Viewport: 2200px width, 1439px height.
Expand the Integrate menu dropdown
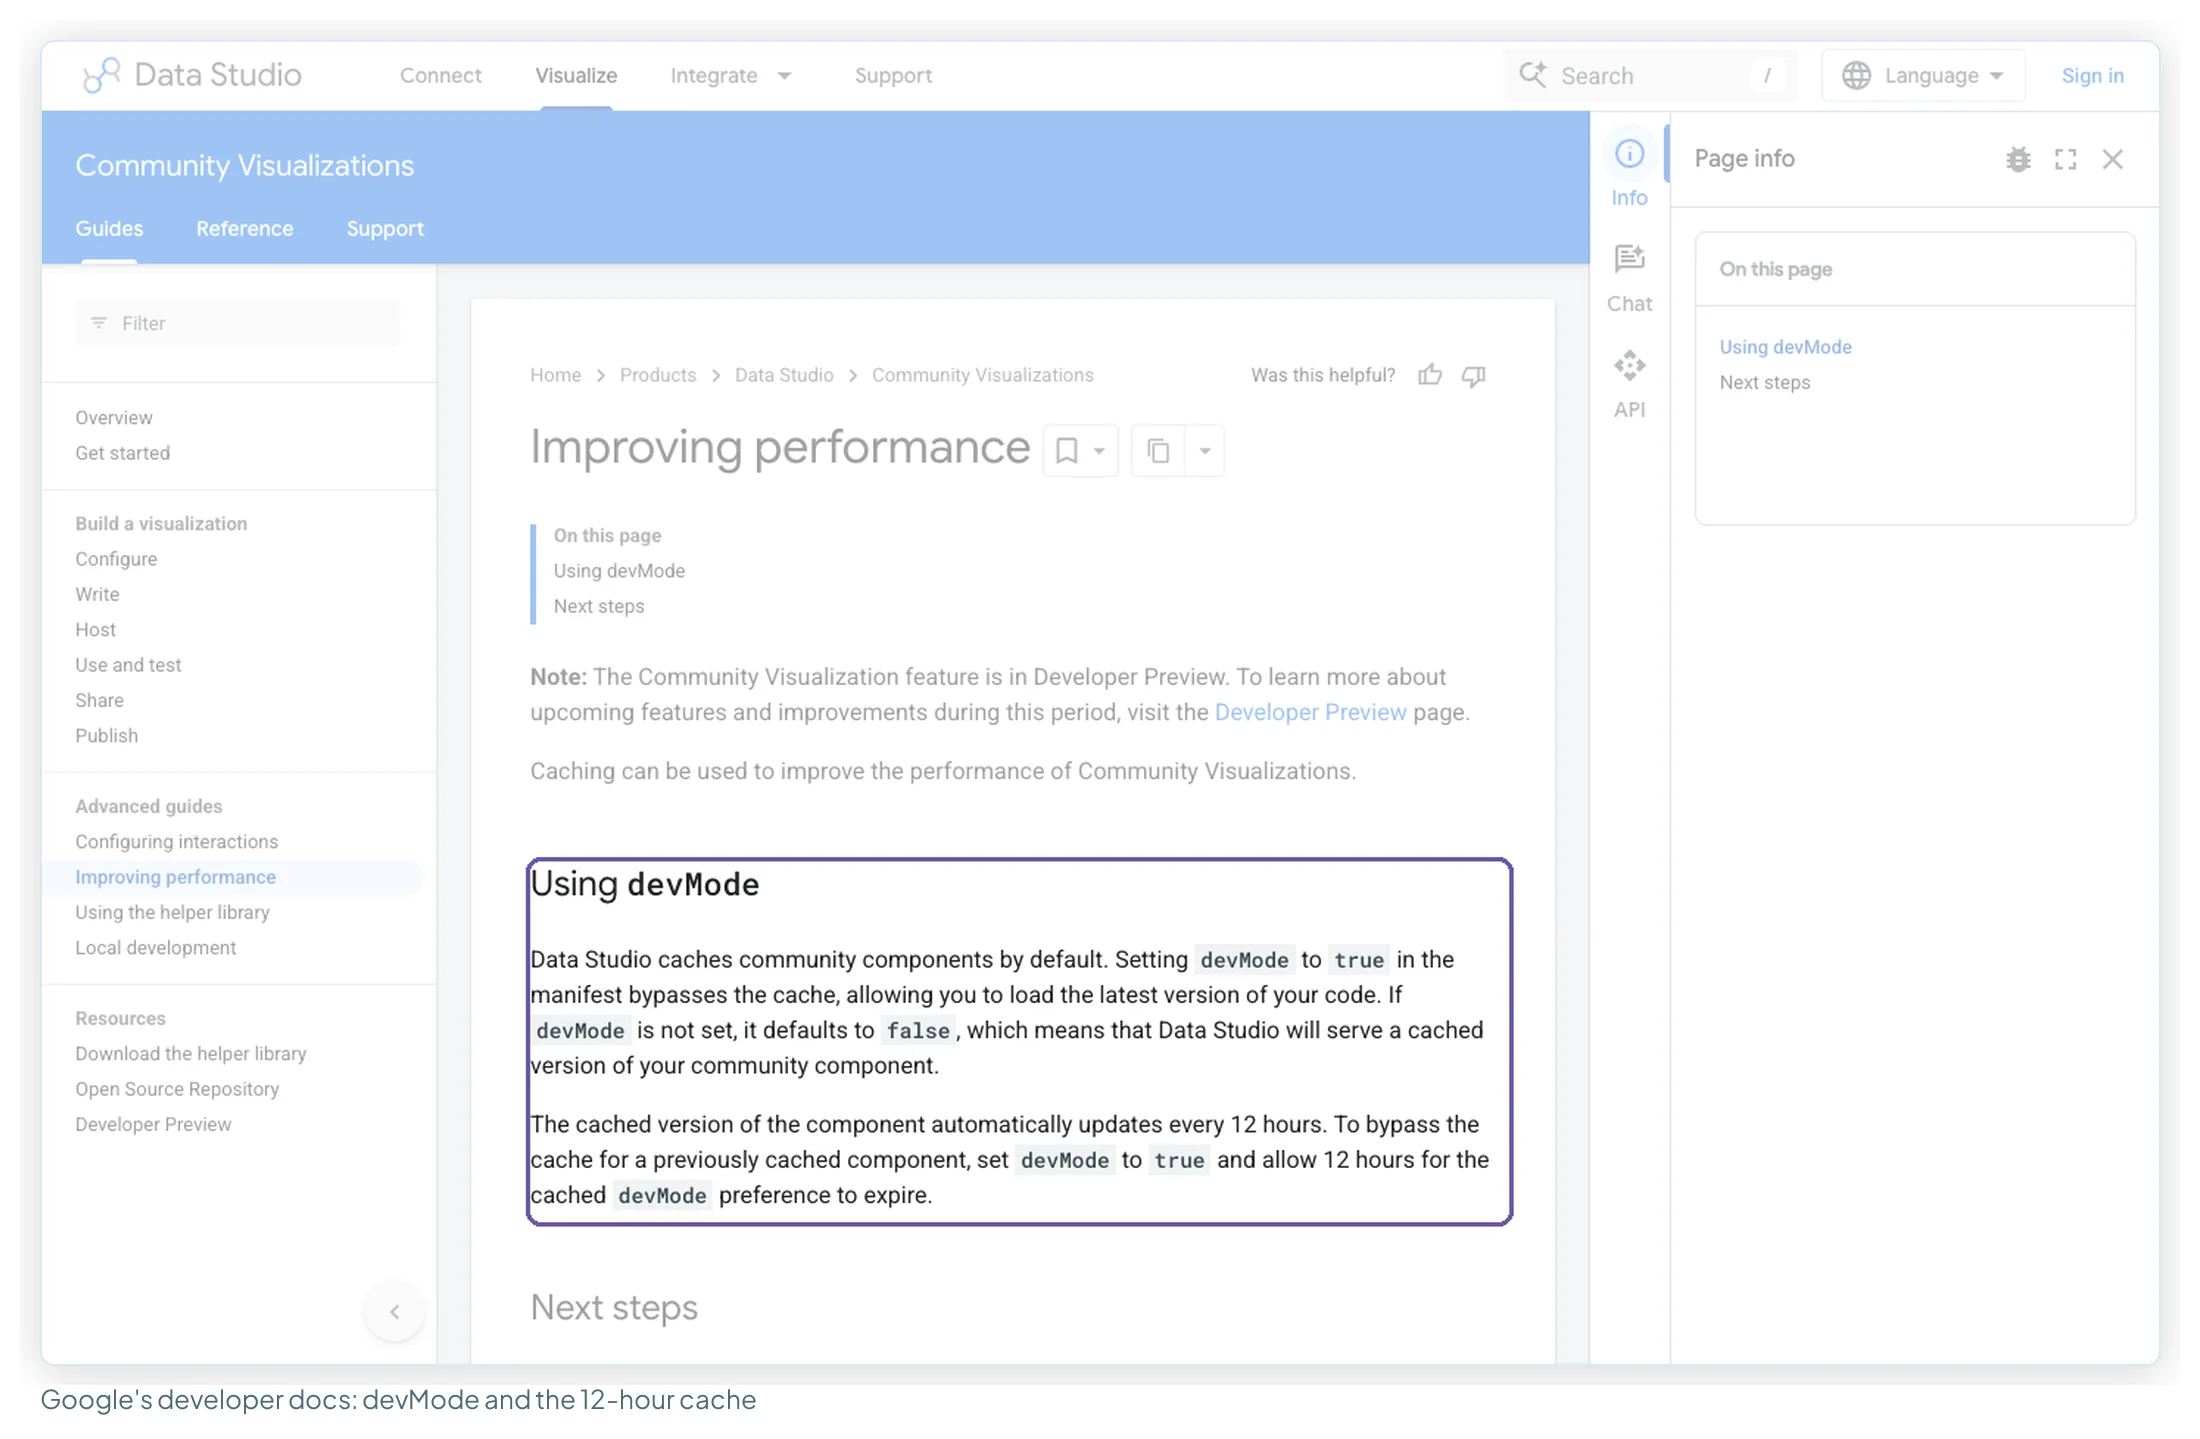(784, 76)
